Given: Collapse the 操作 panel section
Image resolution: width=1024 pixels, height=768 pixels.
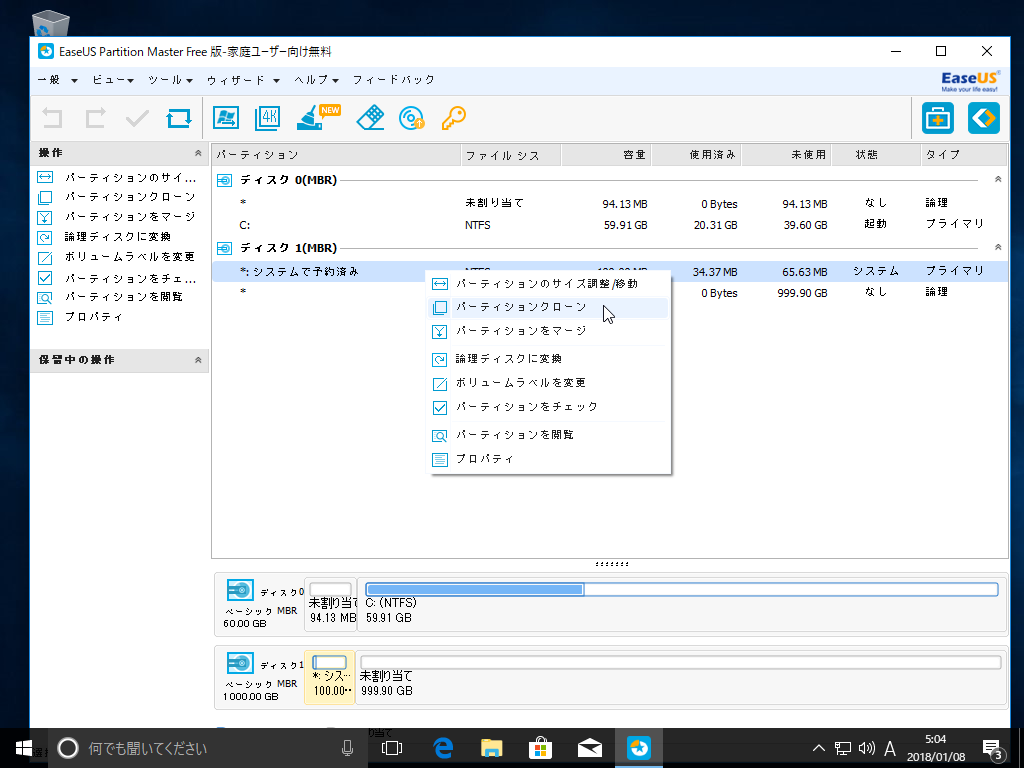Looking at the screenshot, I should [198, 153].
